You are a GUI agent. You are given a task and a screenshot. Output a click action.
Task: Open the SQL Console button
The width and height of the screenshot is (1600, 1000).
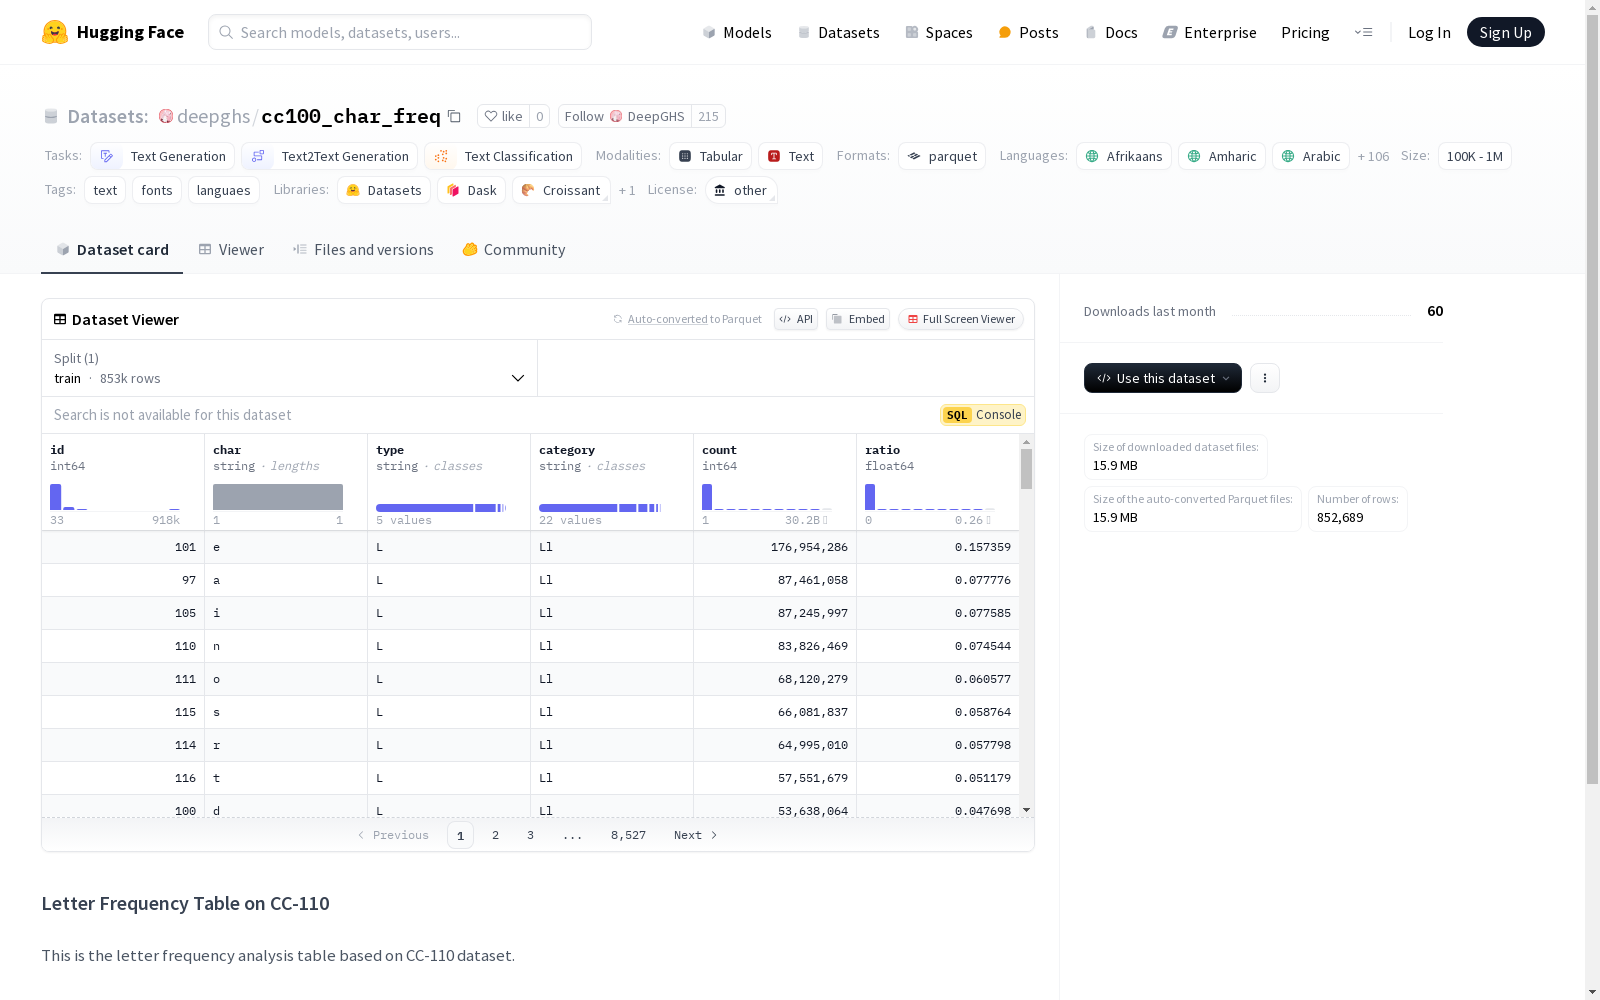coord(983,415)
